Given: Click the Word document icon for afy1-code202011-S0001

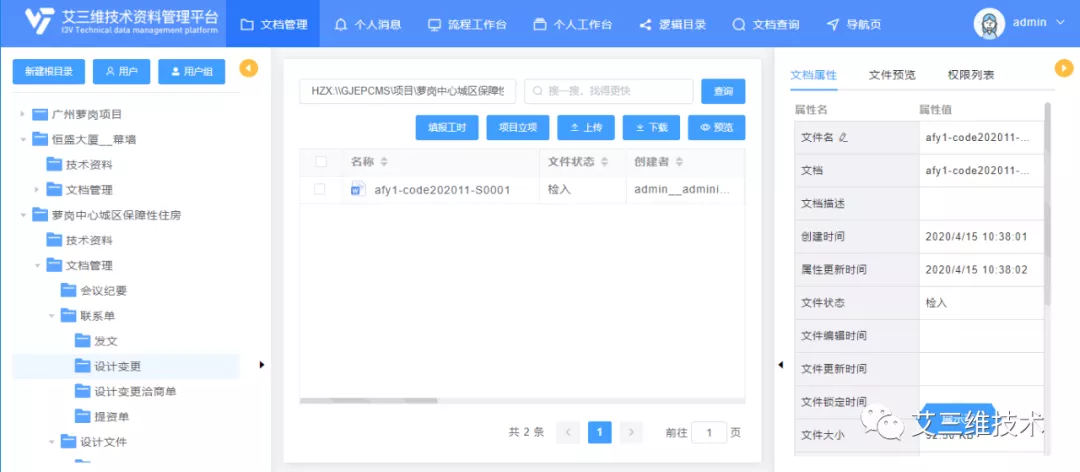Looking at the screenshot, I should [x=358, y=189].
